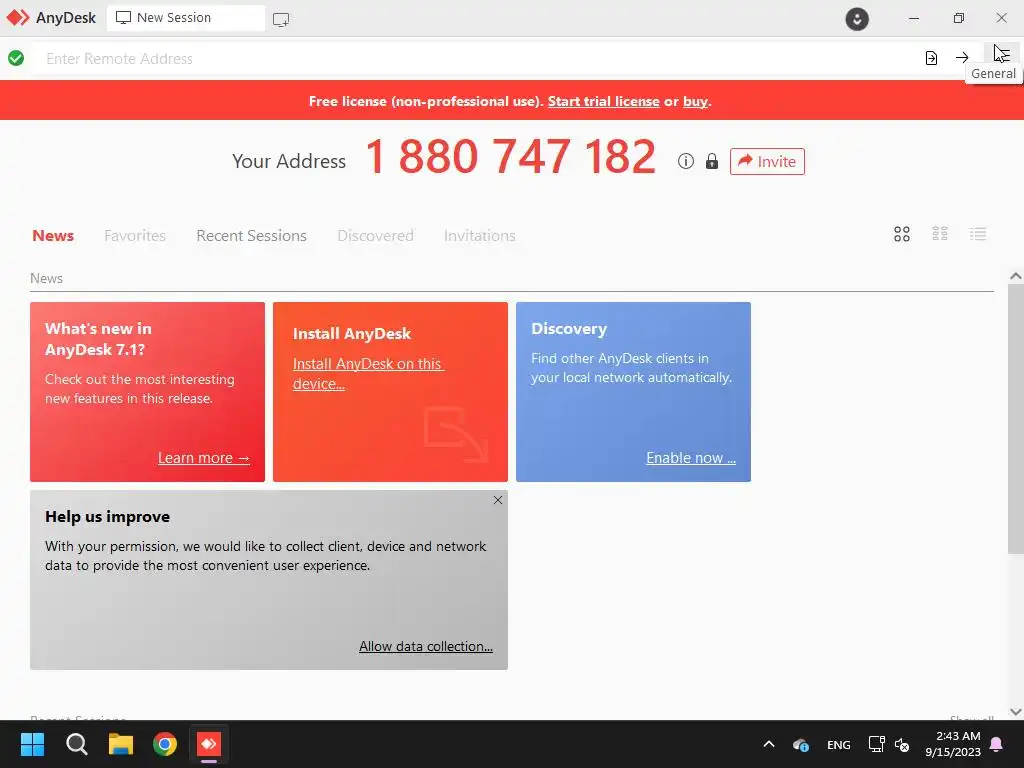Open the Recent Sessions tab

[x=251, y=235]
